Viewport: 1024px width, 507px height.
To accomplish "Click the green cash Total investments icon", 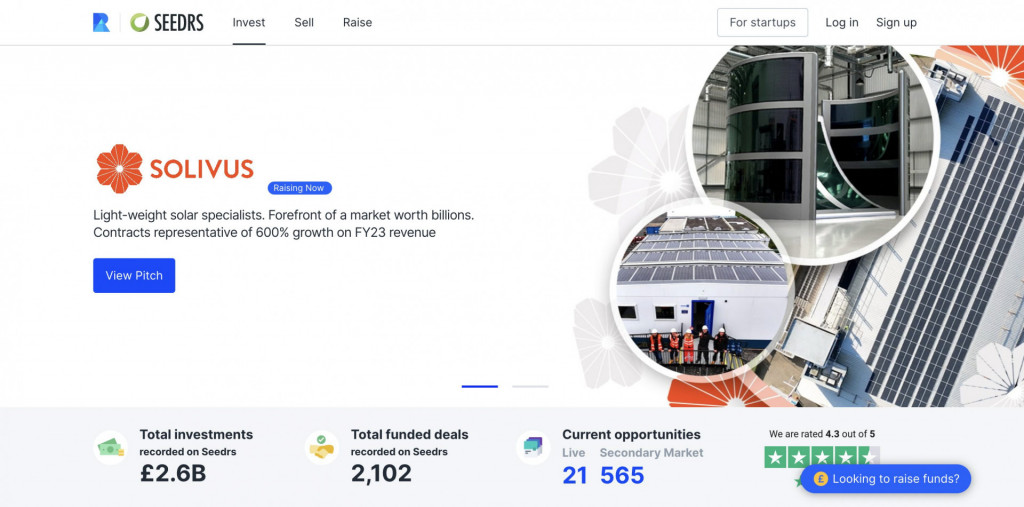I will (x=110, y=448).
